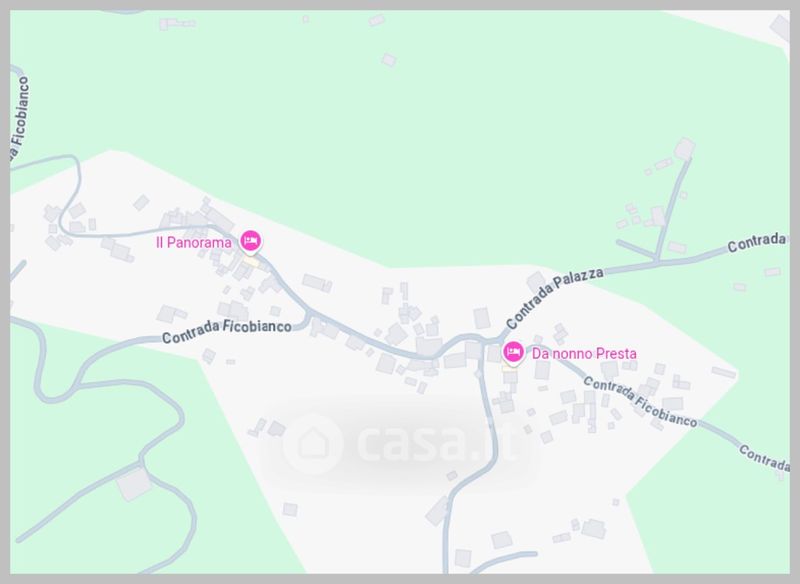This screenshot has height=584, width=800.
Task: Select the Il Panorama text label
Action: 194,243
